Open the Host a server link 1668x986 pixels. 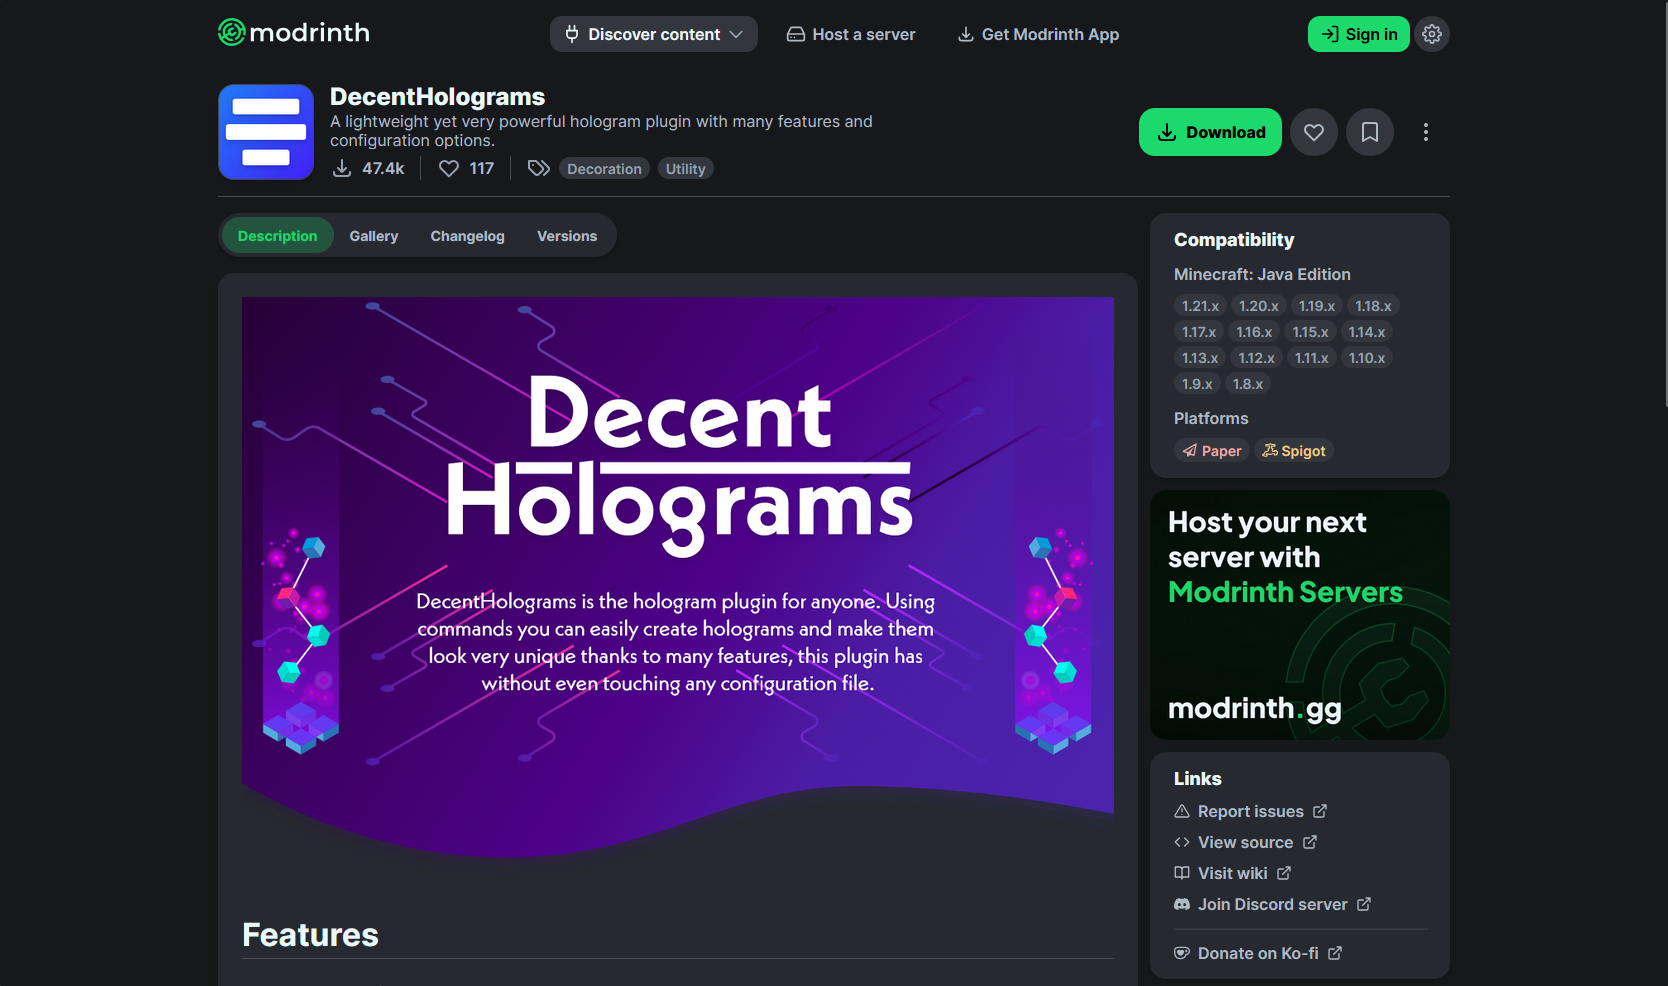coord(851,34)
